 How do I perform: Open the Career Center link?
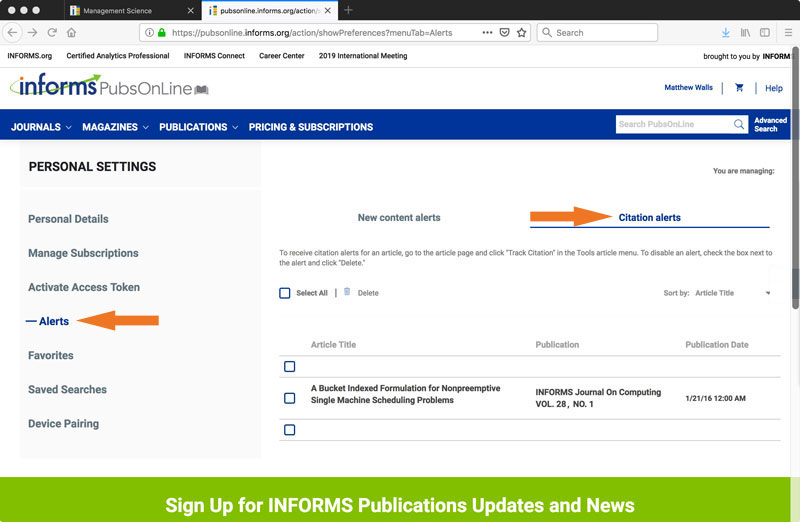click(x=282, y=56)
